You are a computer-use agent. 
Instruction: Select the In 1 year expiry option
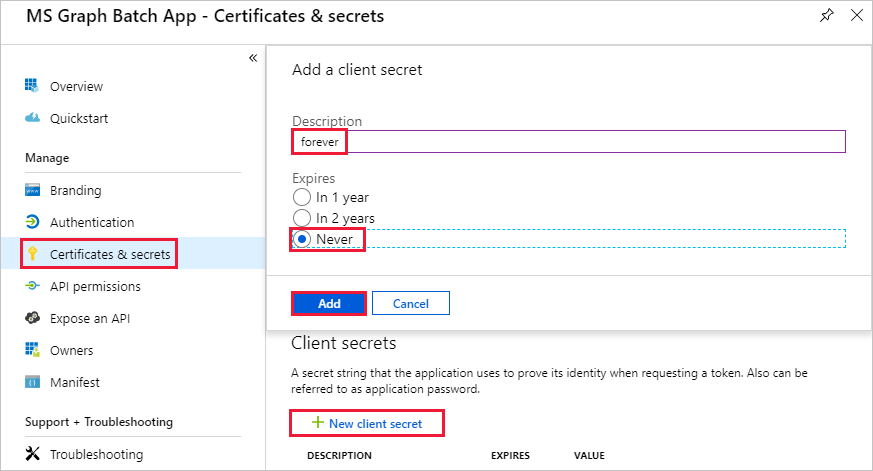(301, 197)
